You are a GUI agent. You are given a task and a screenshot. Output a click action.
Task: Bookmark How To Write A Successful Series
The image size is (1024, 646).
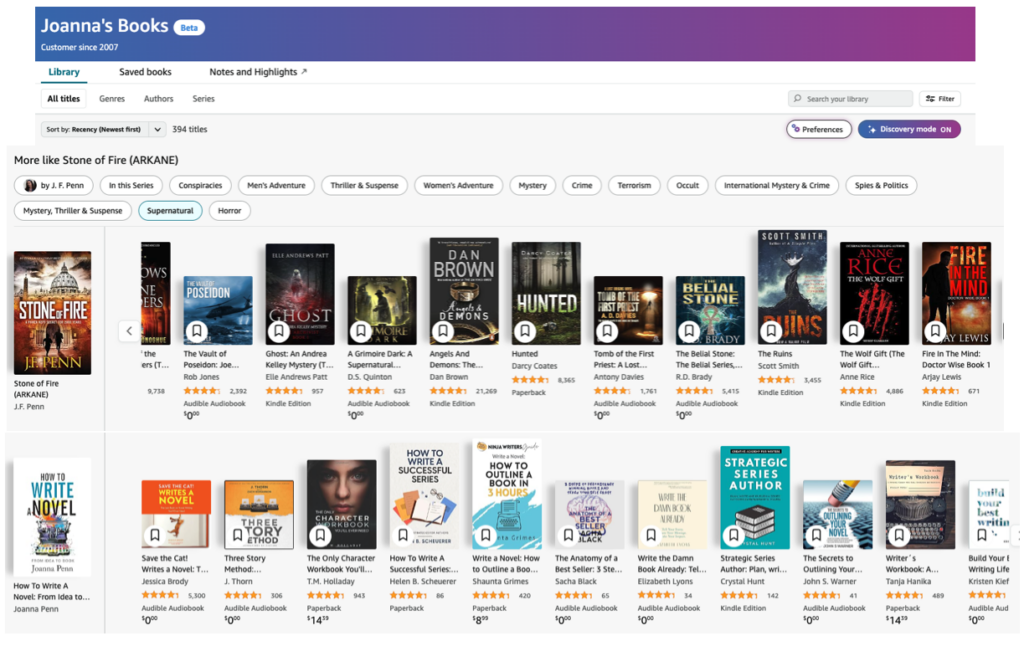403,535
